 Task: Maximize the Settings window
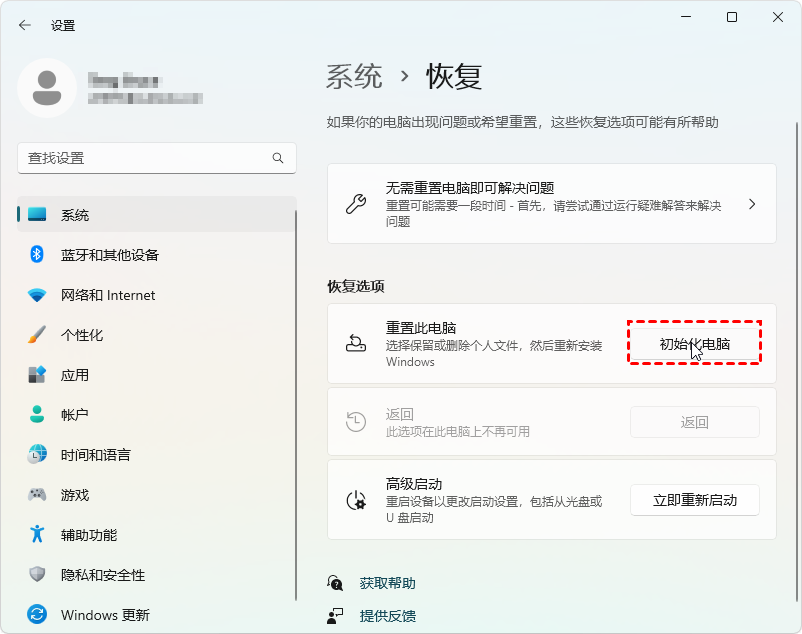(x=732, y=17)
